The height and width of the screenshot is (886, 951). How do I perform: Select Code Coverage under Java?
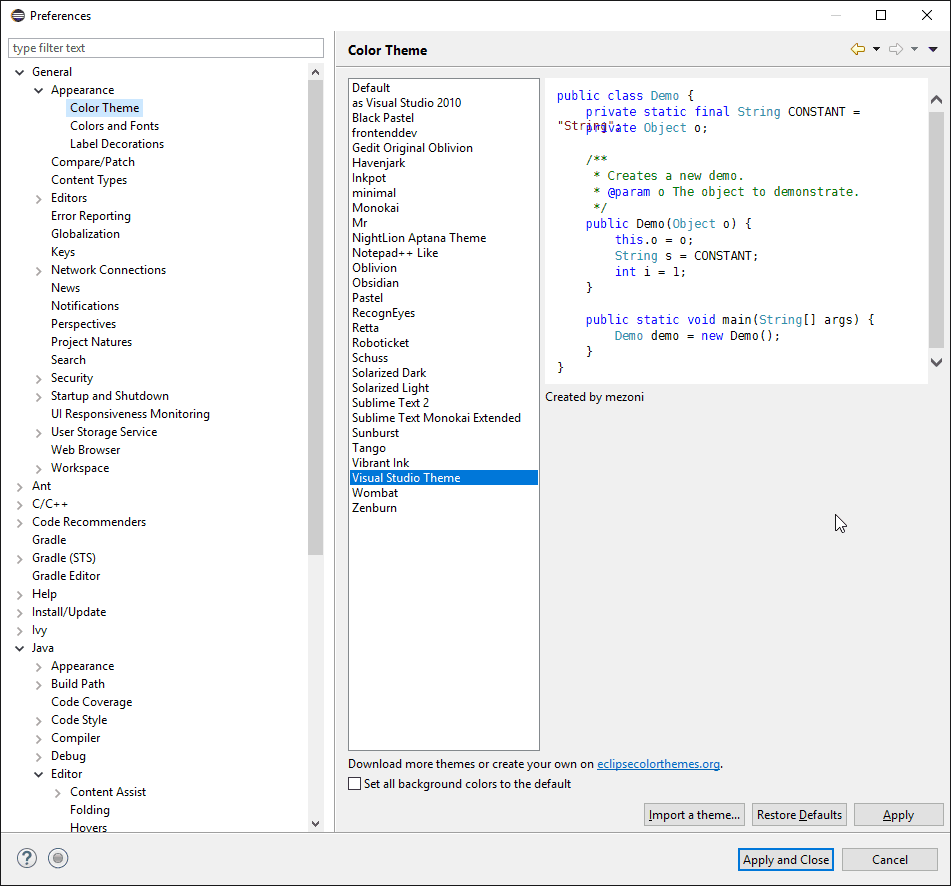point(92,702)
